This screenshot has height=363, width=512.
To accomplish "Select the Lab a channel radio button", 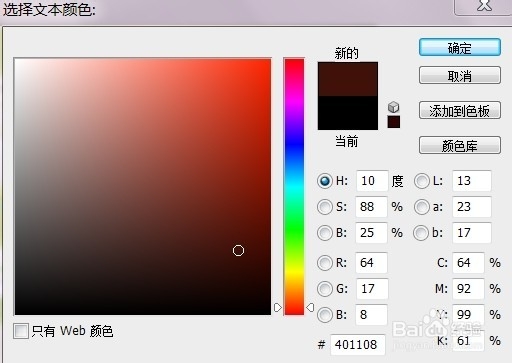I will [x=422, y=207].
